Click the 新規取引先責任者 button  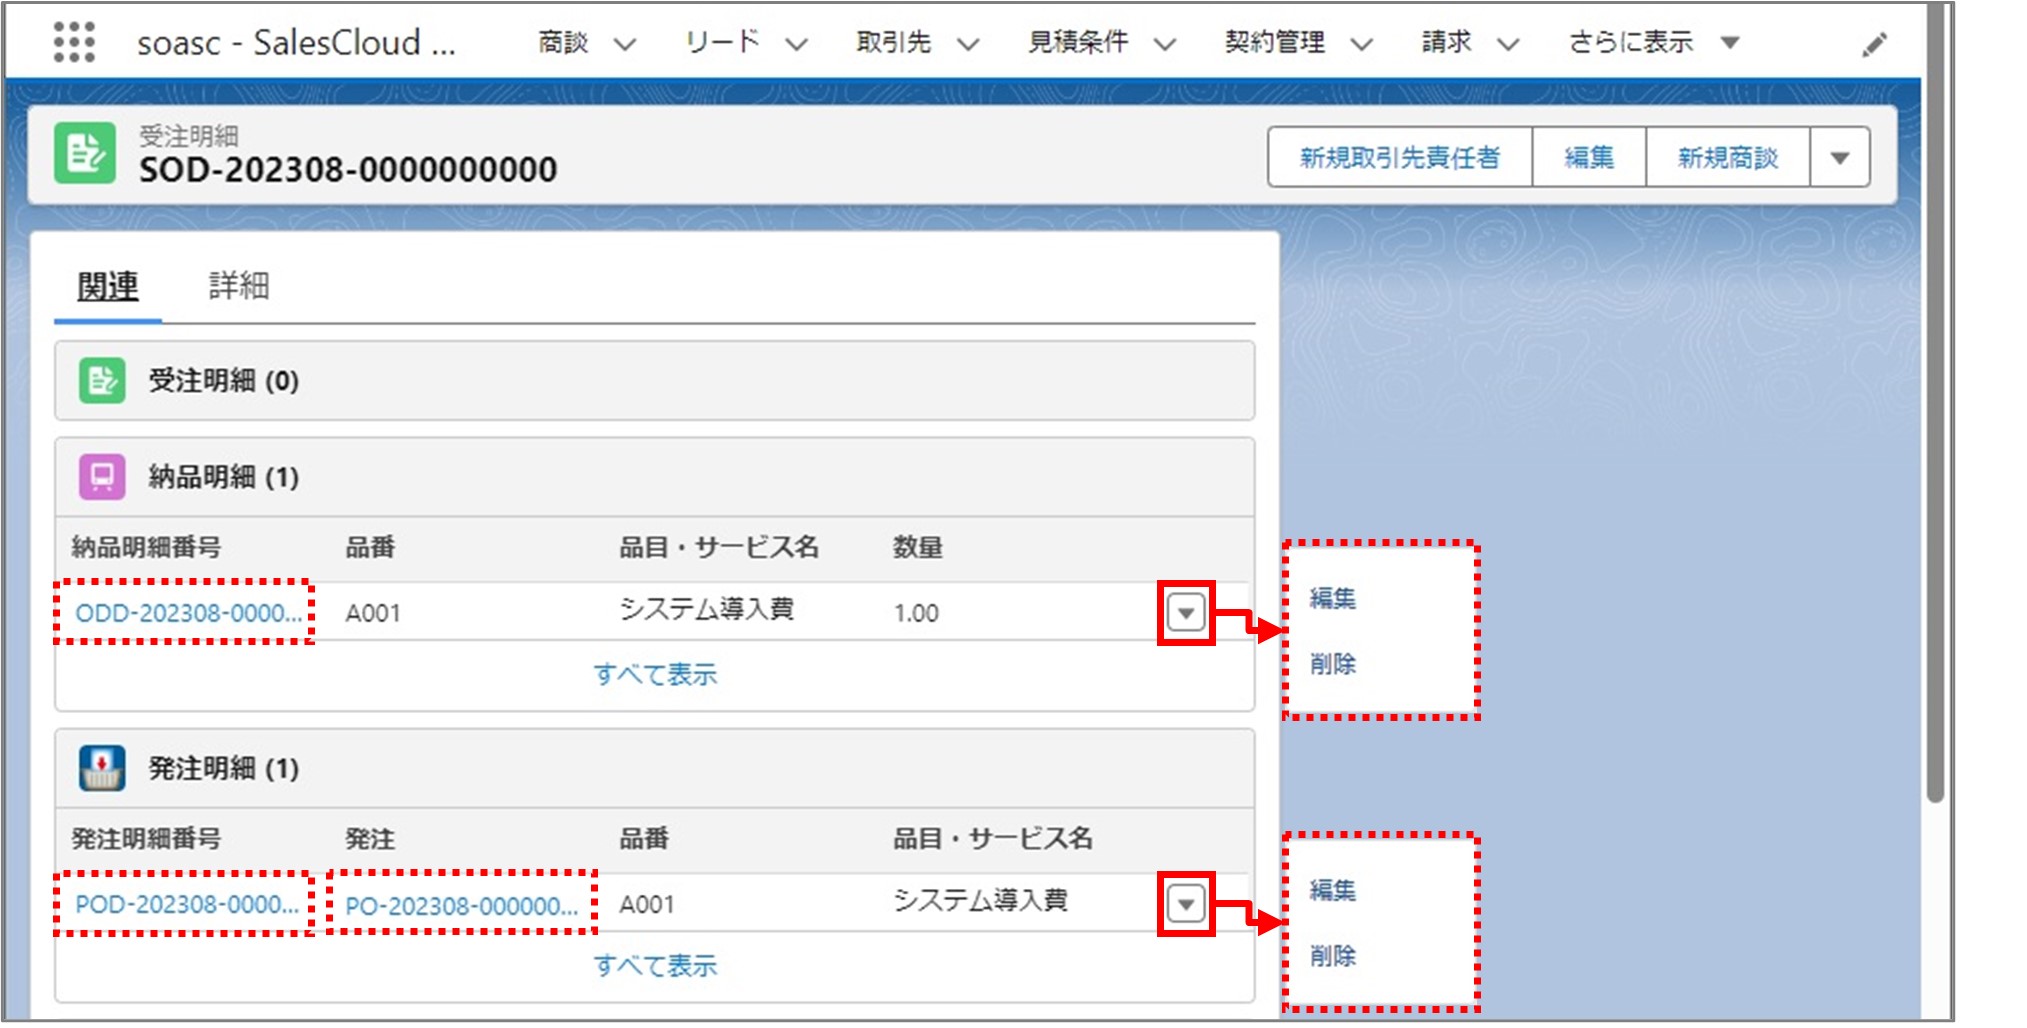point(1400,157)
